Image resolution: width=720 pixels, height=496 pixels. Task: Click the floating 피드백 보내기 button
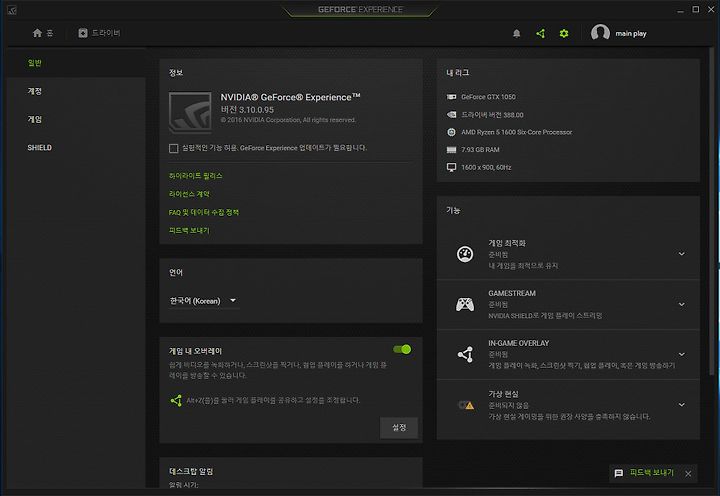pos(651,473)
